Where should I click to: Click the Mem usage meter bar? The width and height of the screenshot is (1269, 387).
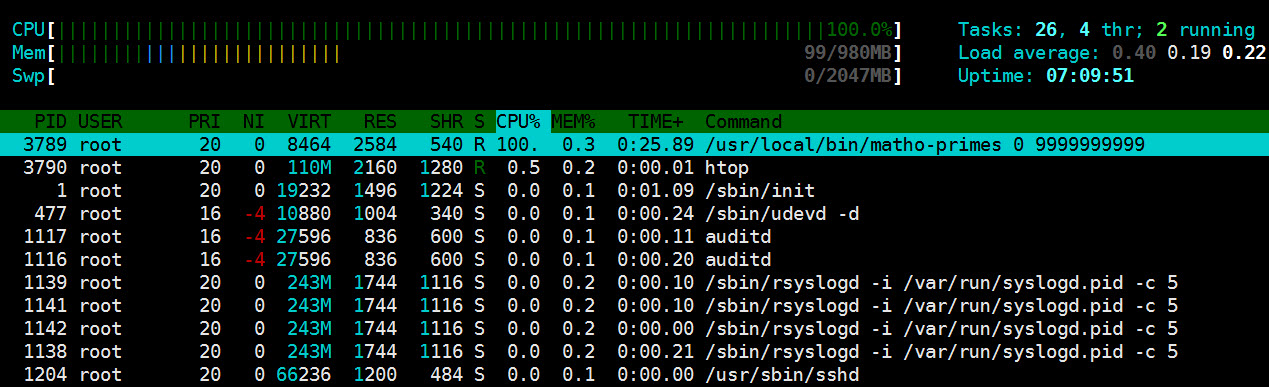point(457,52)
